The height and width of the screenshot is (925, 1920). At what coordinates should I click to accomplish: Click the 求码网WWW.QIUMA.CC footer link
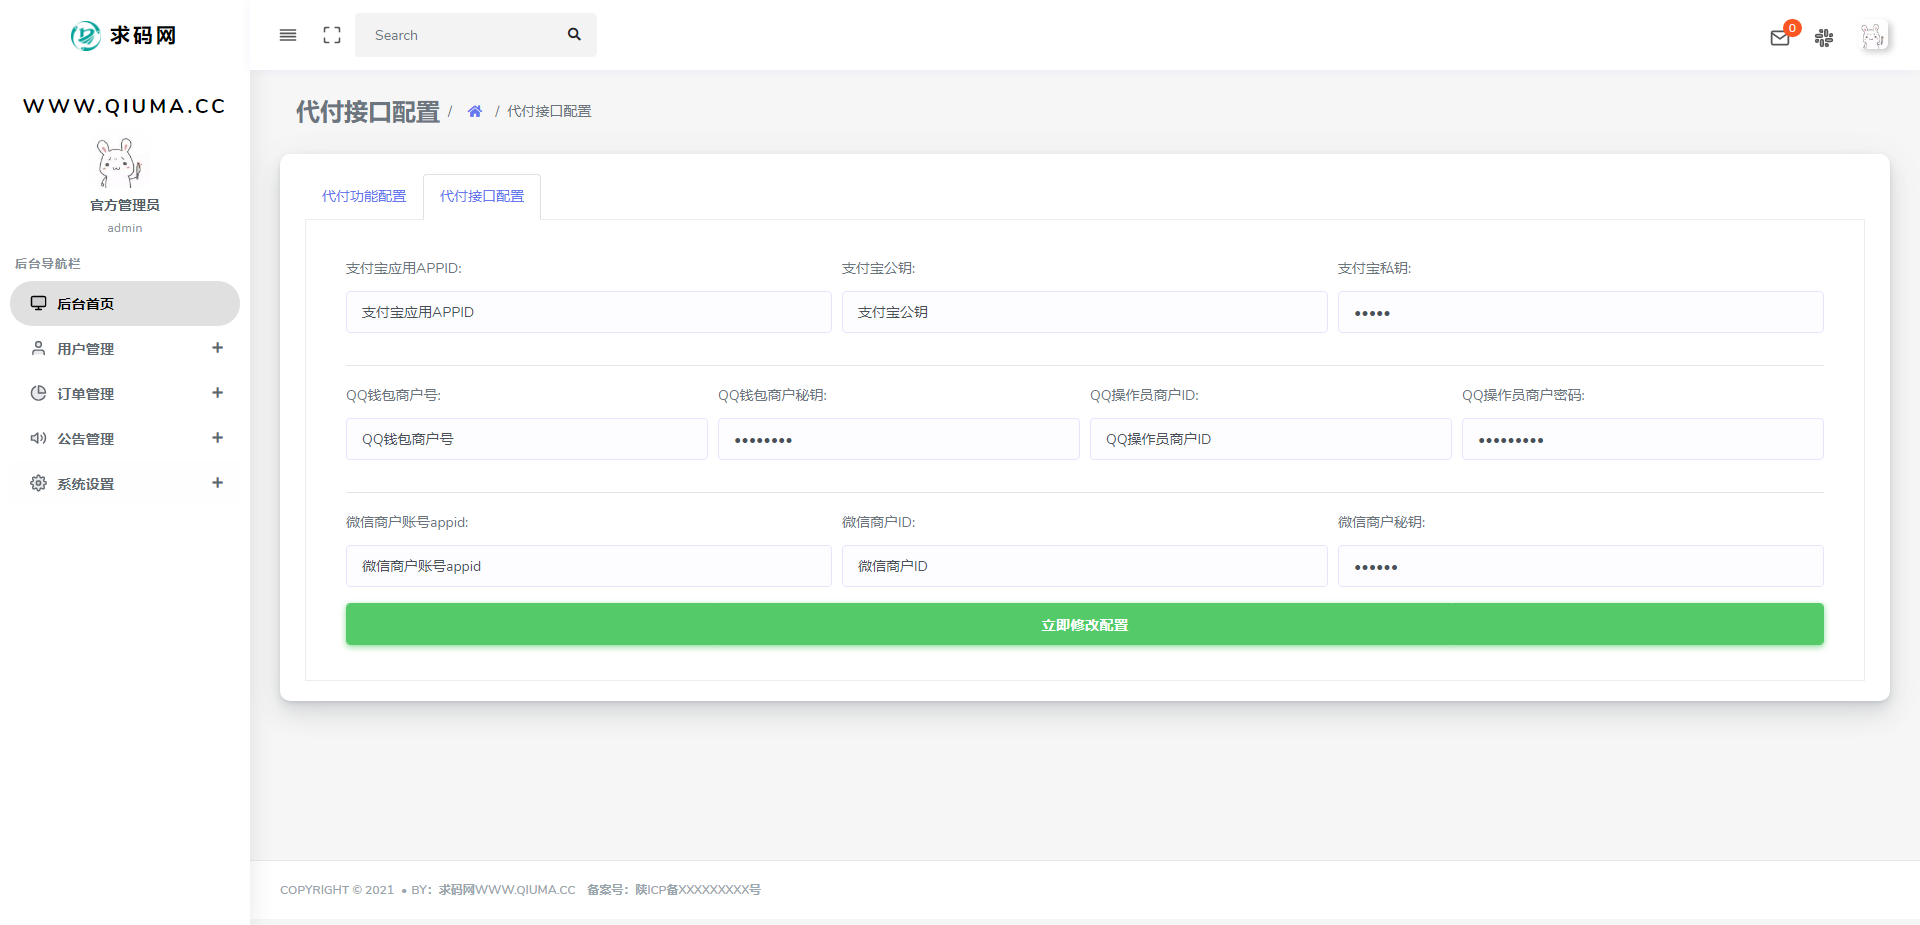pos(507,889)
